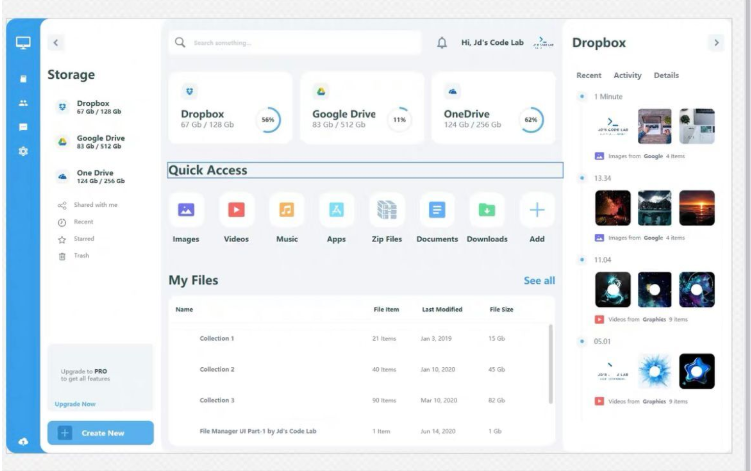Open Images quick access icon
This screenshot has height=471, width=751.
pos(186,210)
